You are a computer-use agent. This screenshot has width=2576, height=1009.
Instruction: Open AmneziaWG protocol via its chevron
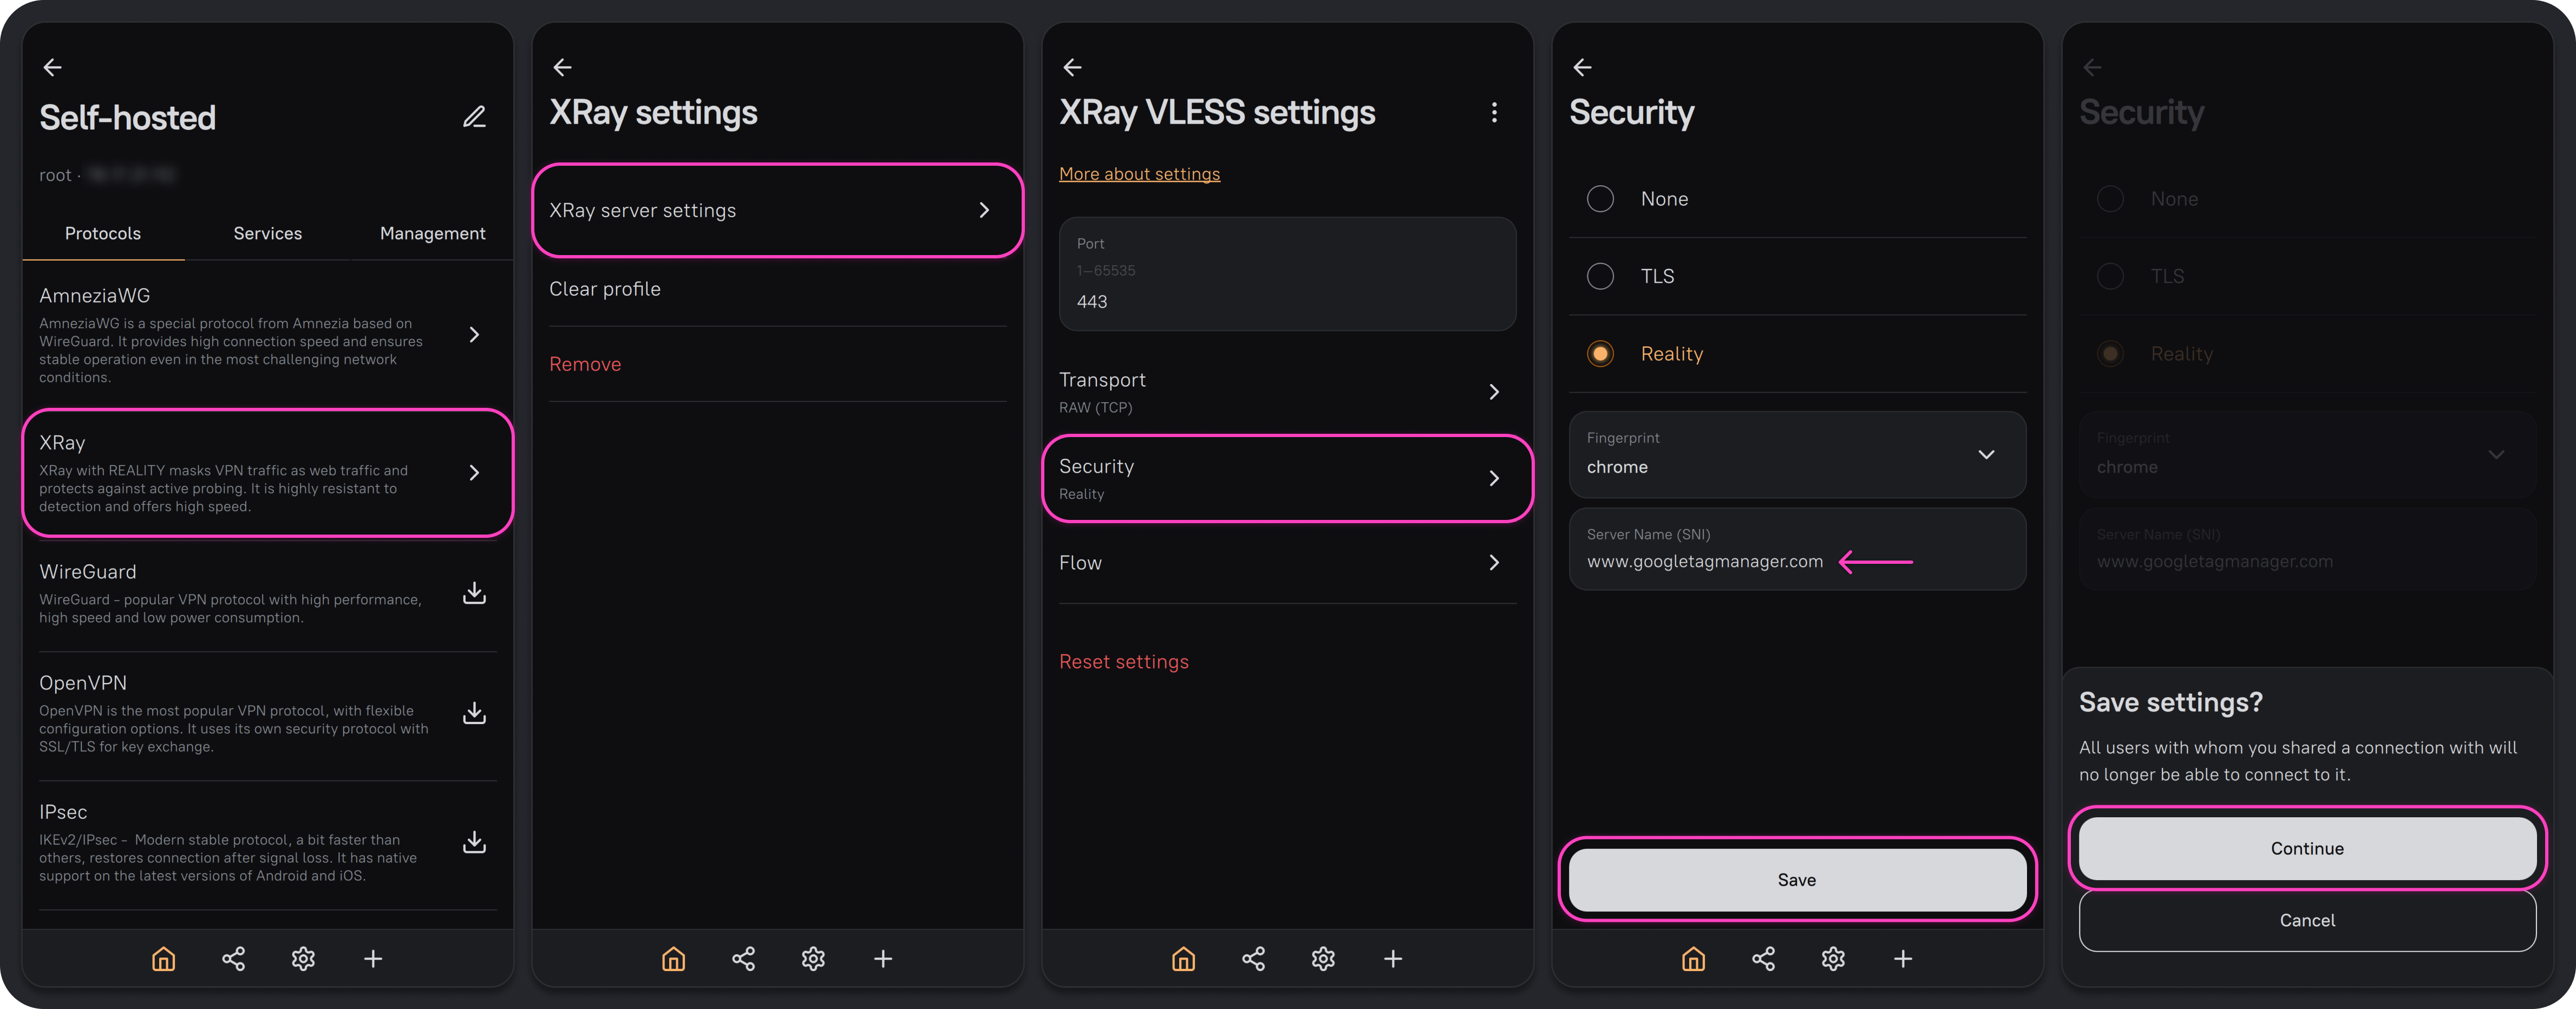pos(474,334)
